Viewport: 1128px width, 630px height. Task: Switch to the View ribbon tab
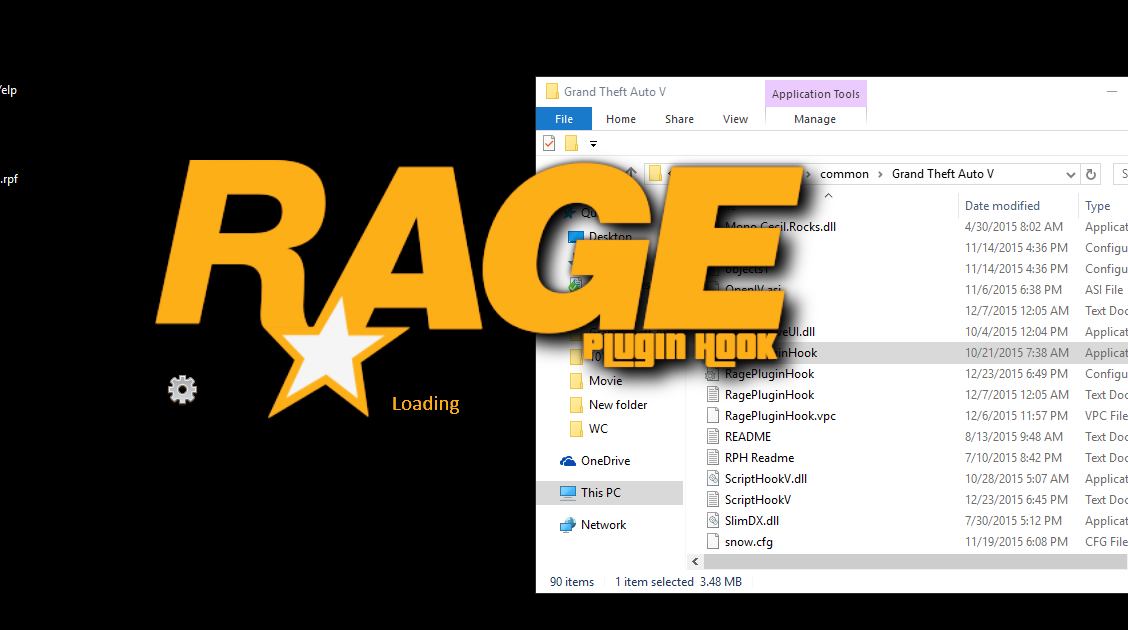point(735,119)
